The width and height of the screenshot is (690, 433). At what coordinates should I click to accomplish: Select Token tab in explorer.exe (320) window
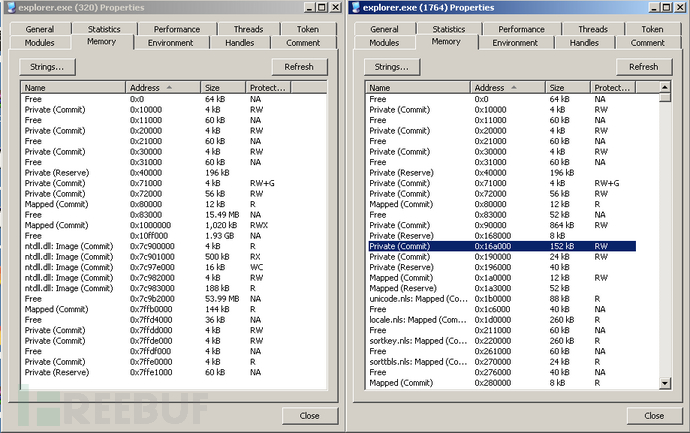coord(306,29)
